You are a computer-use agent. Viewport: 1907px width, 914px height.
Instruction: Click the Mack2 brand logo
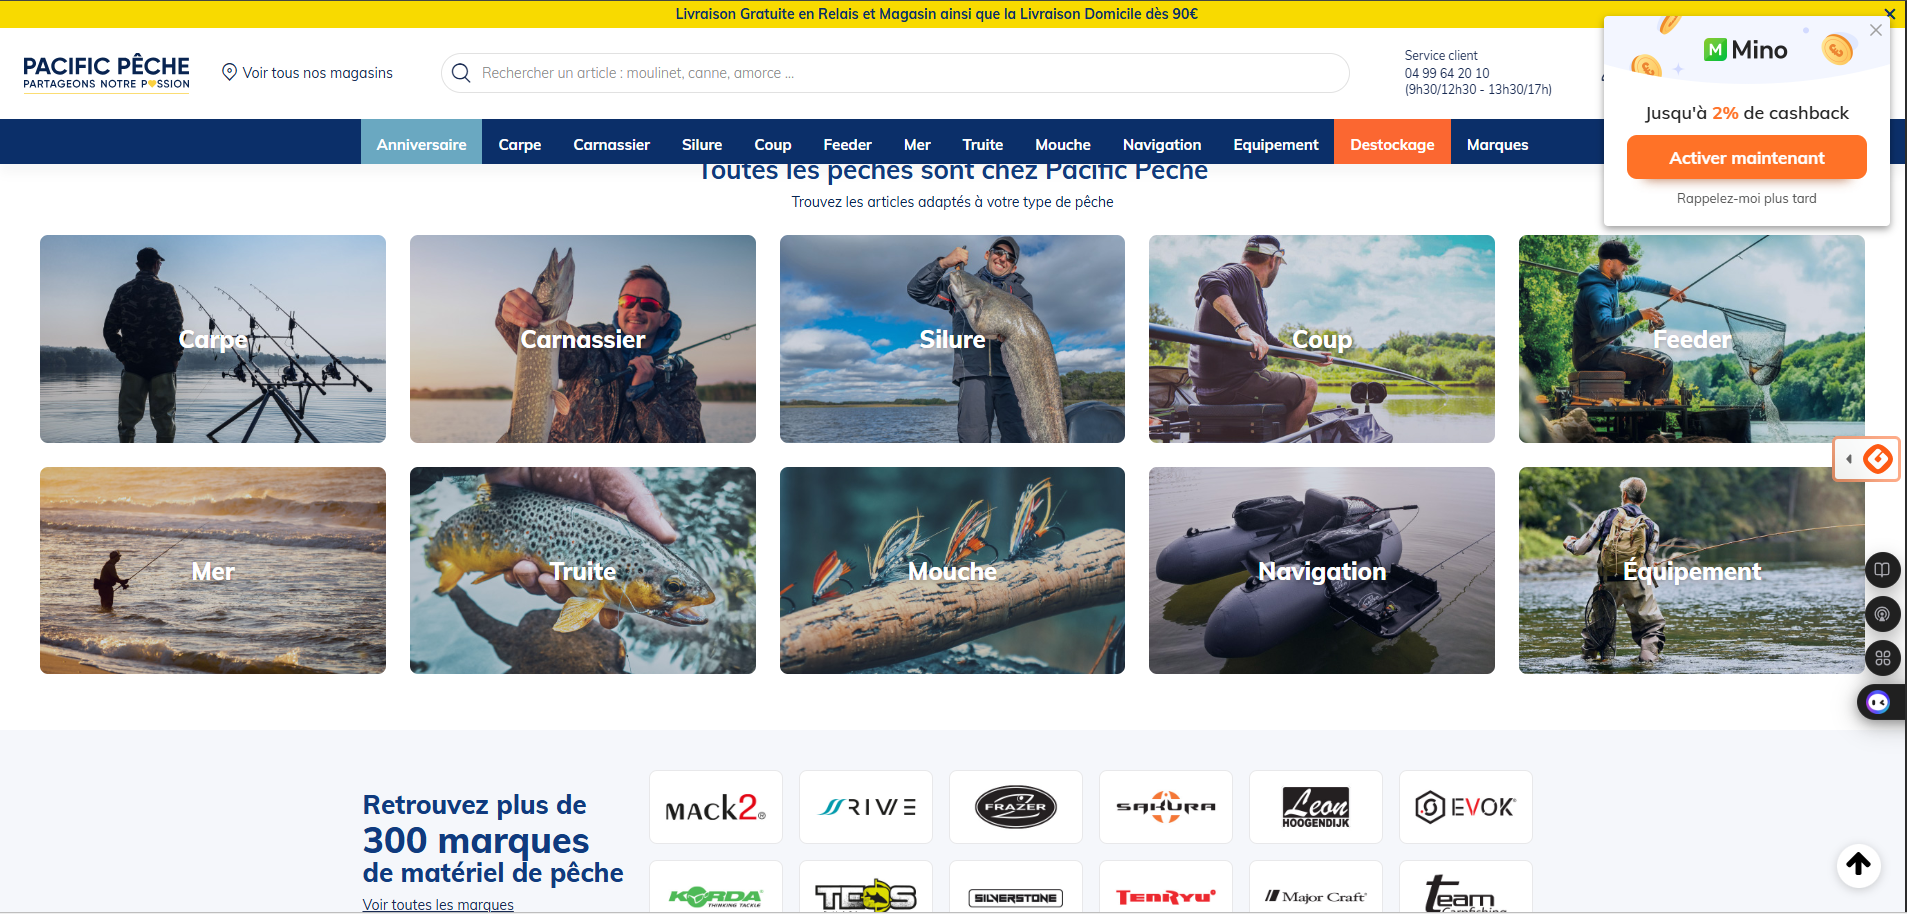[x=715, y=807]
